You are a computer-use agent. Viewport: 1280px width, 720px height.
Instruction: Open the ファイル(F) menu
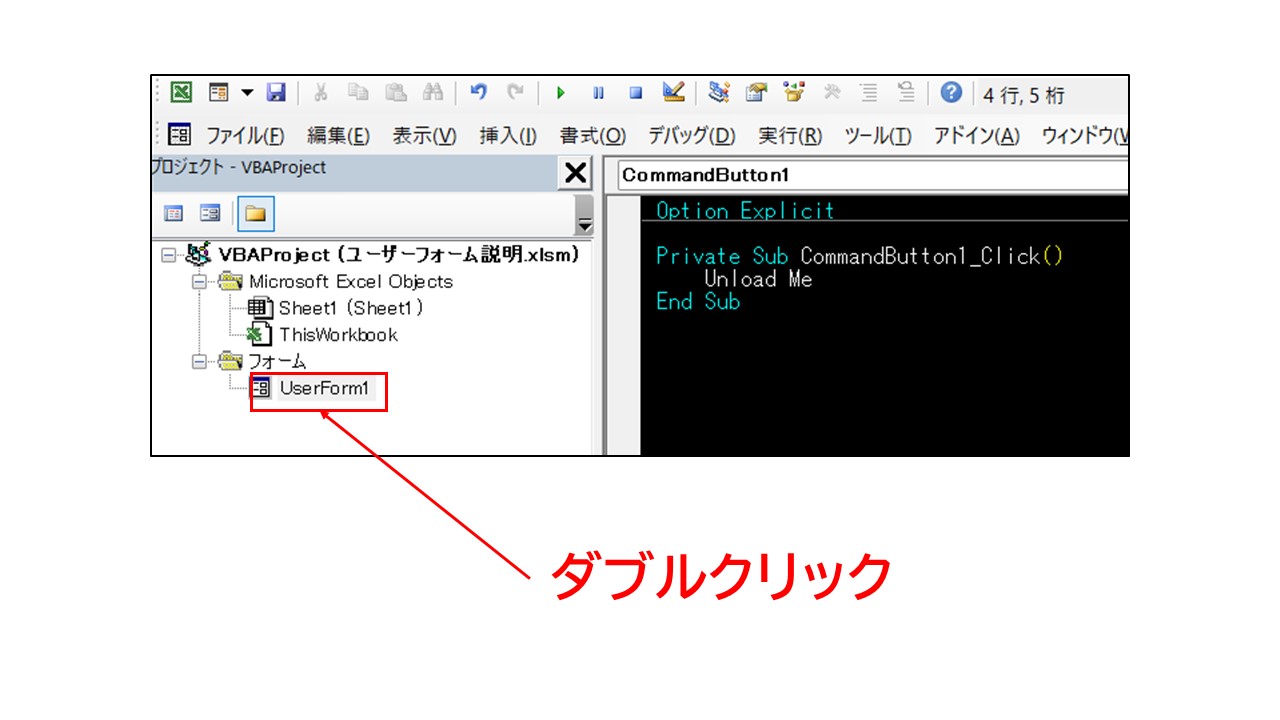point(245,136)
